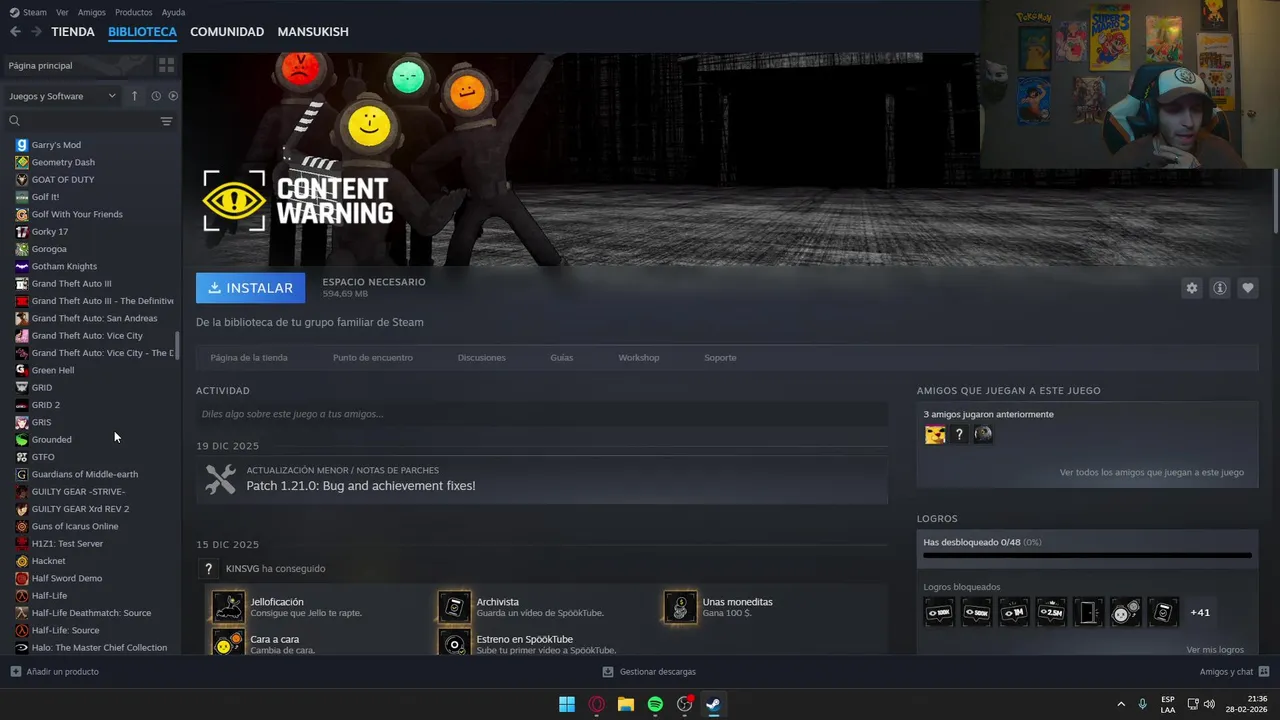The image size is (1280, 720).
Task: Open the Ver menu
Action: tap(62, 12)
